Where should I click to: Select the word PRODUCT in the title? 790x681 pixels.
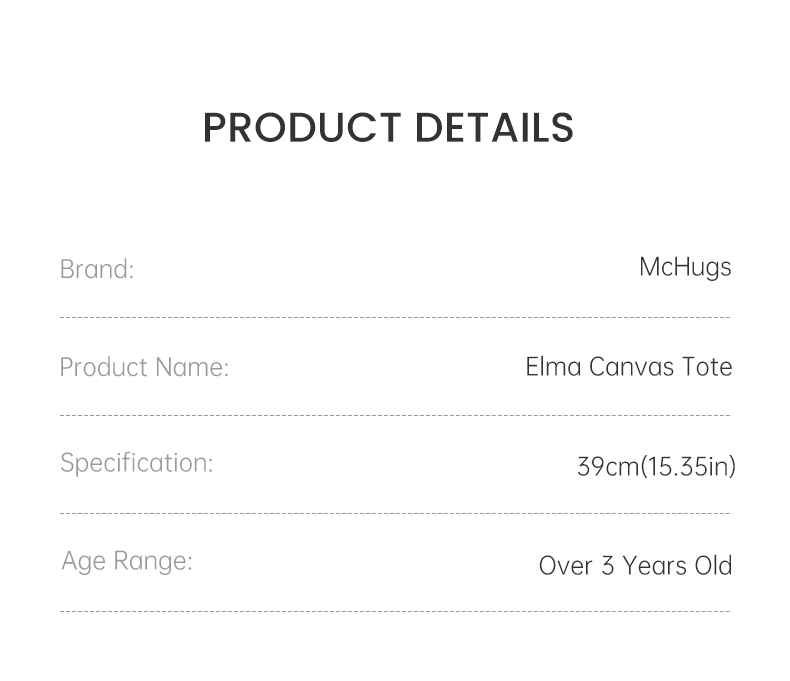click(301, 128)
